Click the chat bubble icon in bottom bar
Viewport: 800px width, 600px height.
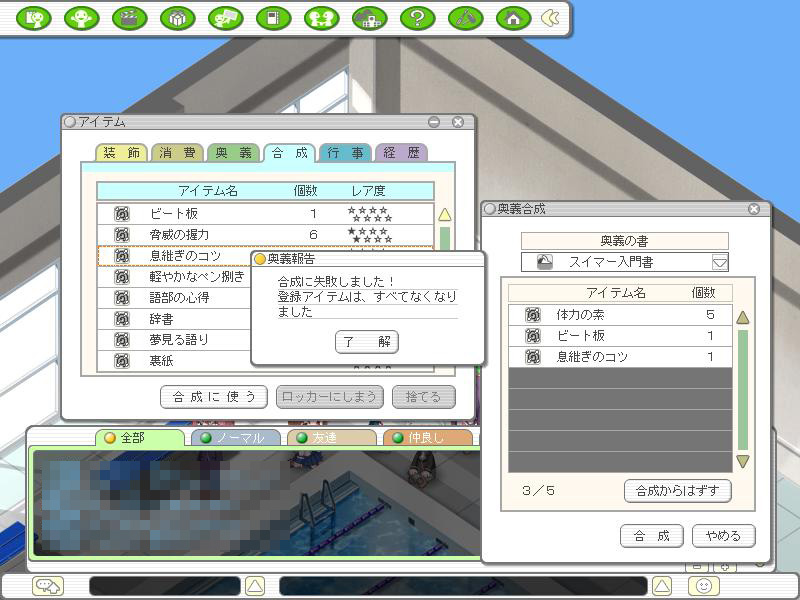click(47, 586)
